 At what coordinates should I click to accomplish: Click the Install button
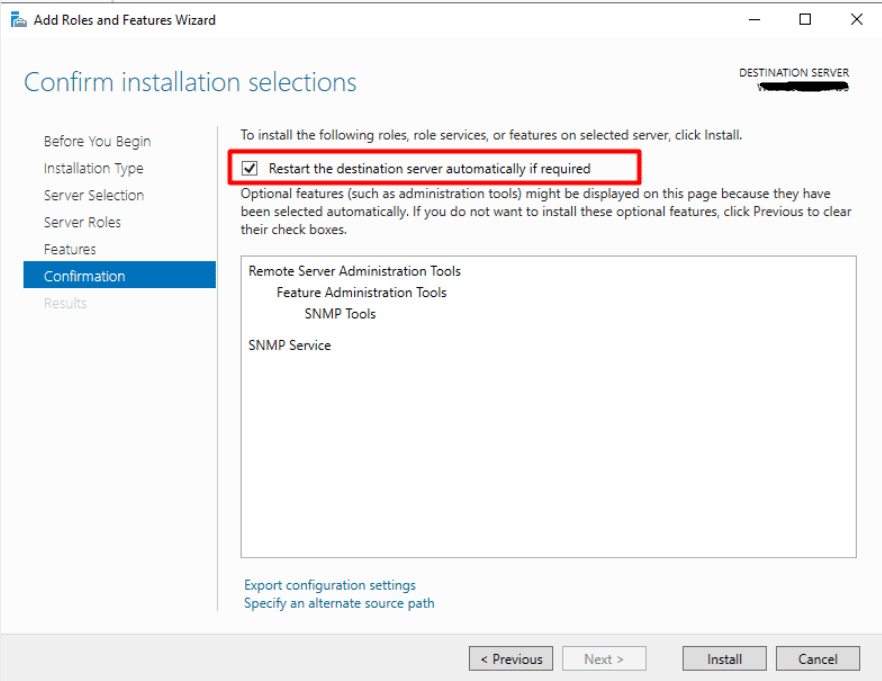point(724,659)
